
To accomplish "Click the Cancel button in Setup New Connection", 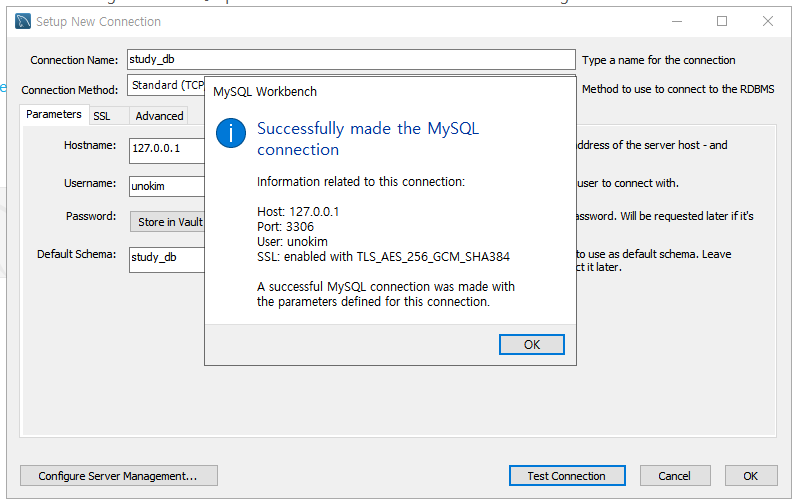I will (675, 476).
